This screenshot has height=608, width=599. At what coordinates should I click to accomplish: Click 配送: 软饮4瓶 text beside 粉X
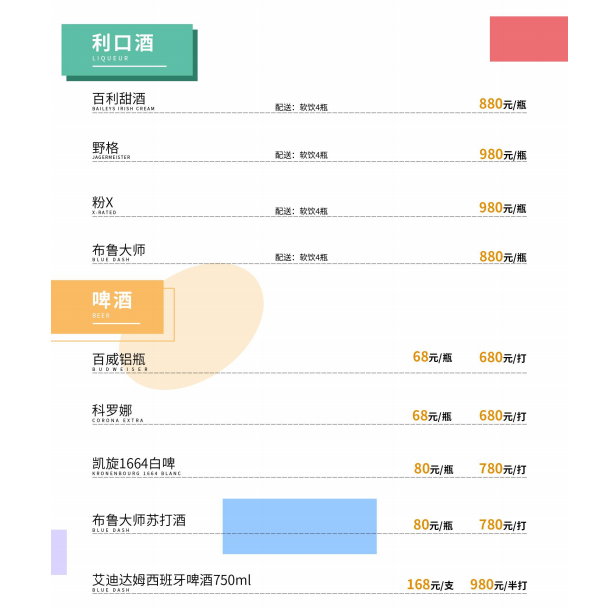pyautogui.click(x=301, y=211)
